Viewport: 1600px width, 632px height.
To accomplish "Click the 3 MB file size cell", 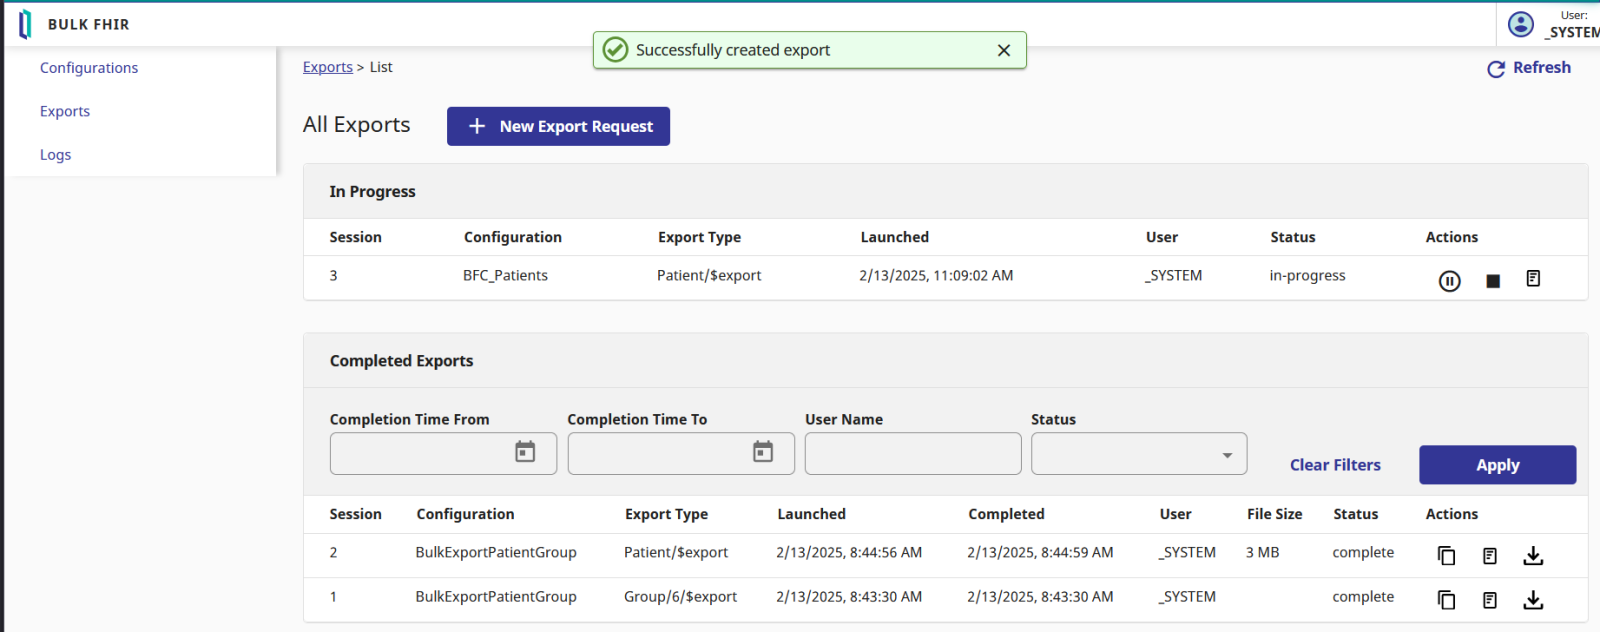I will 1262,553.
